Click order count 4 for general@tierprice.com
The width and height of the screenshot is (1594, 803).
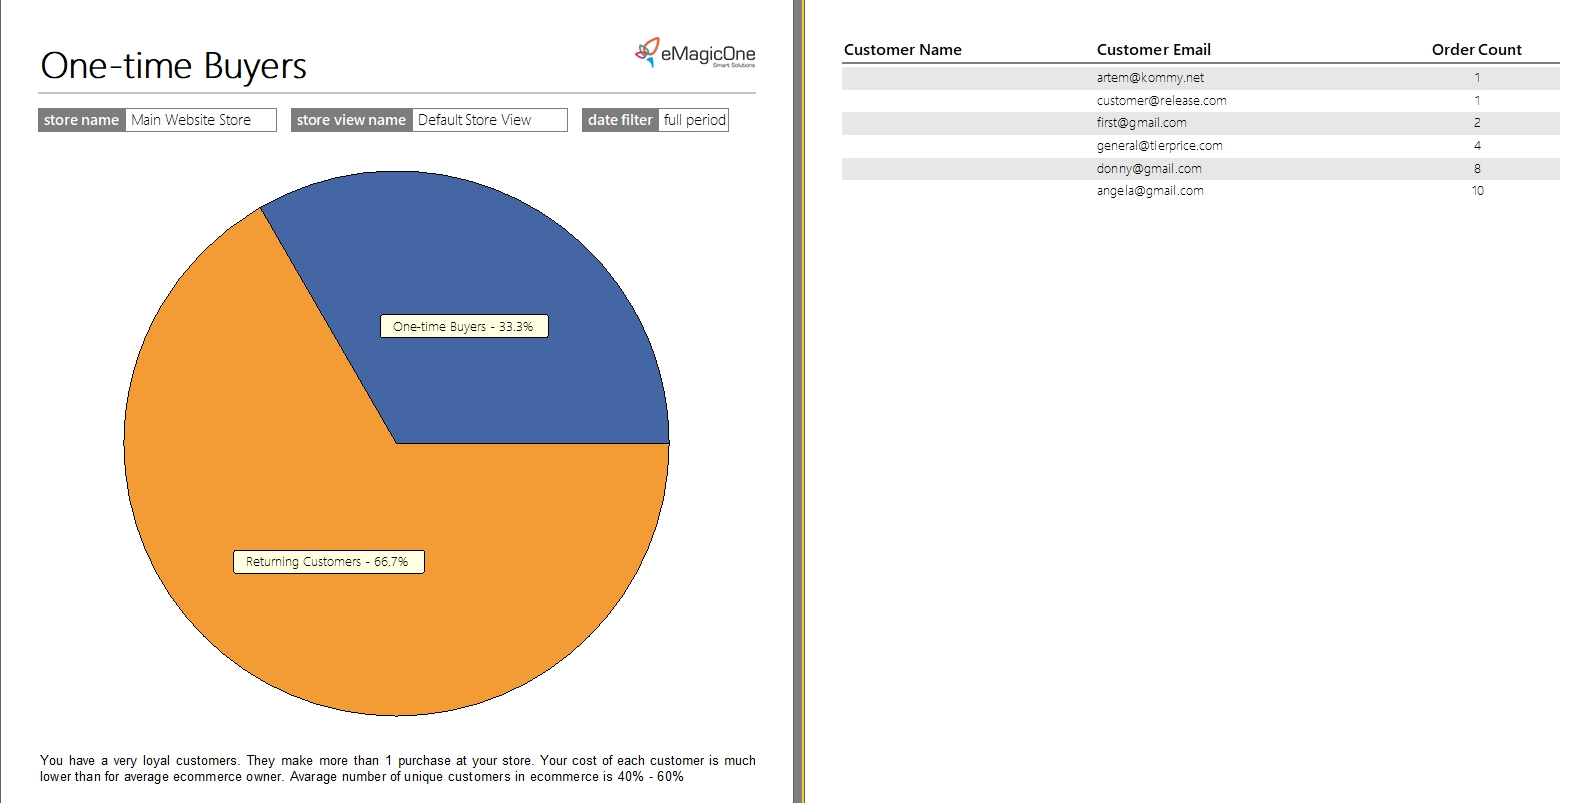[1477, 146]
